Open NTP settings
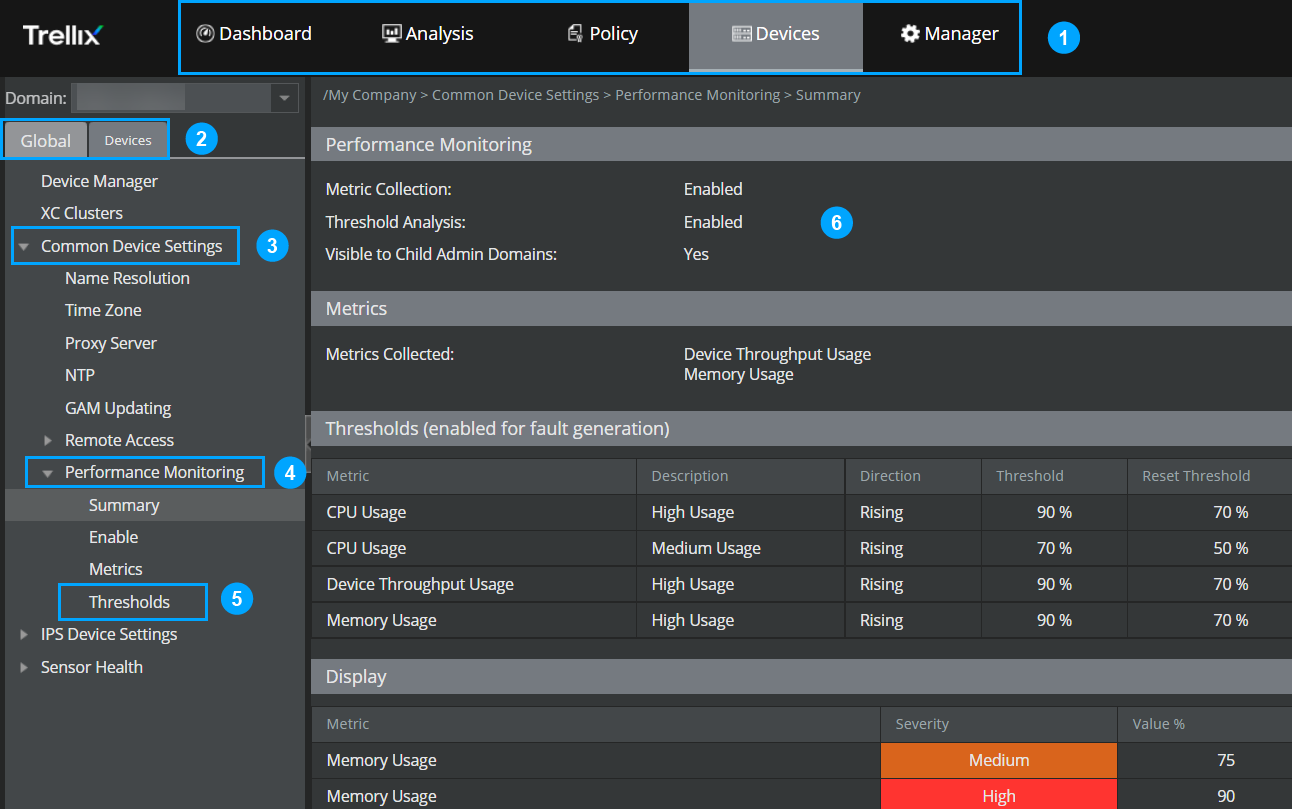This screenshot has width=1292, height=809. click(x=80, y=376)
